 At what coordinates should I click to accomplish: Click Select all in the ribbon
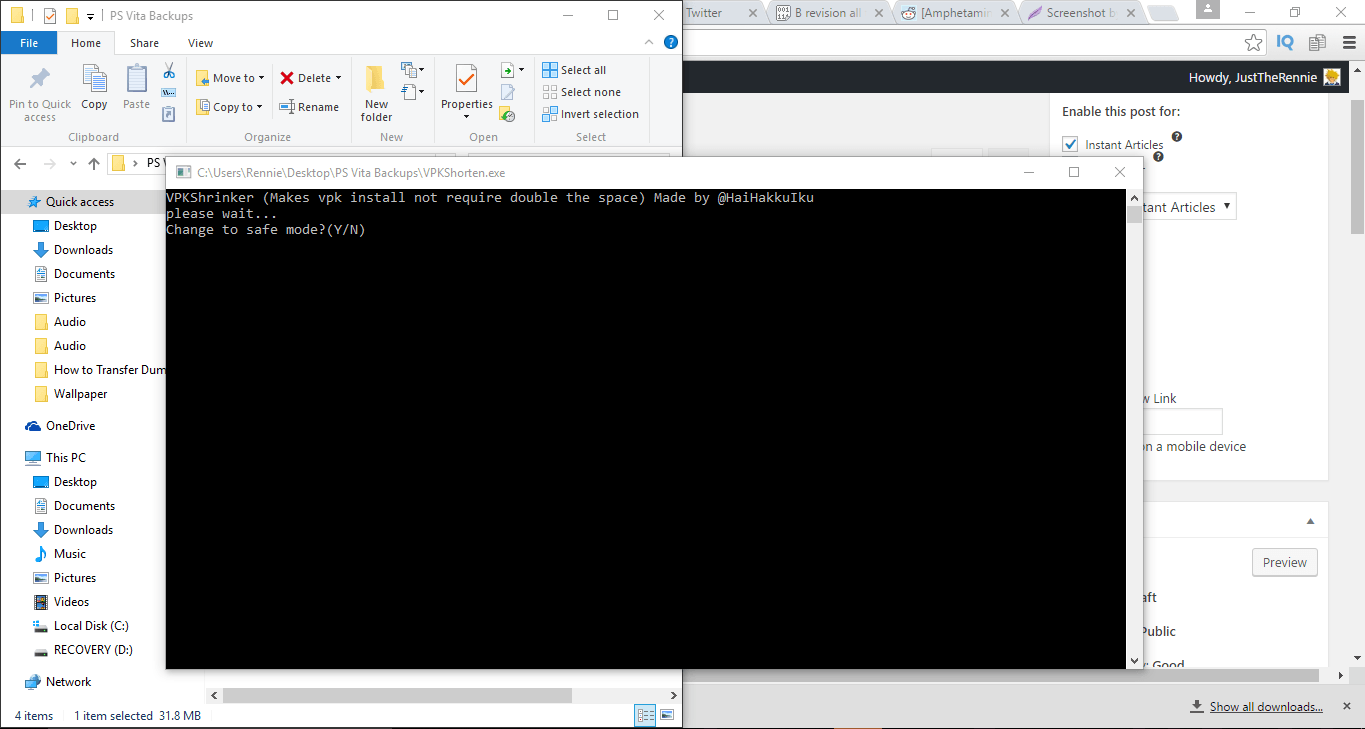point(574,70)
